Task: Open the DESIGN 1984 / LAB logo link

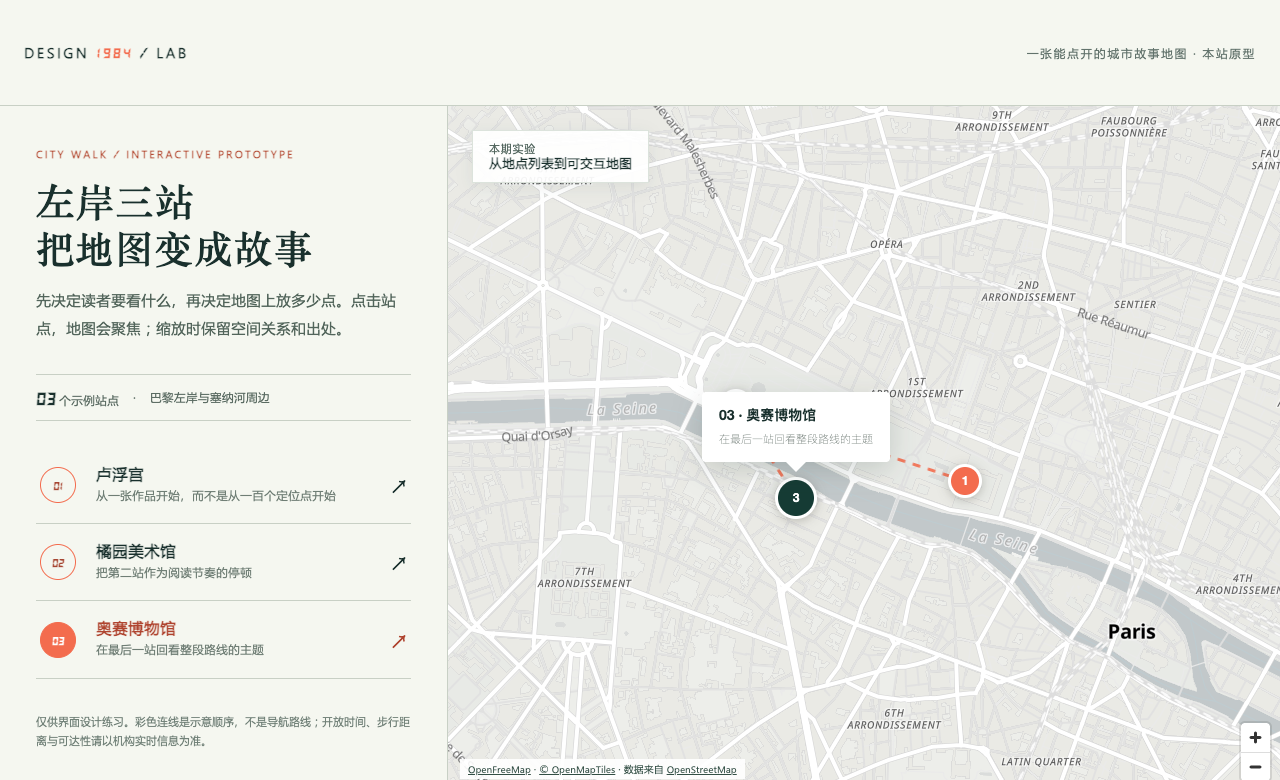Action: tap(105, 53)
